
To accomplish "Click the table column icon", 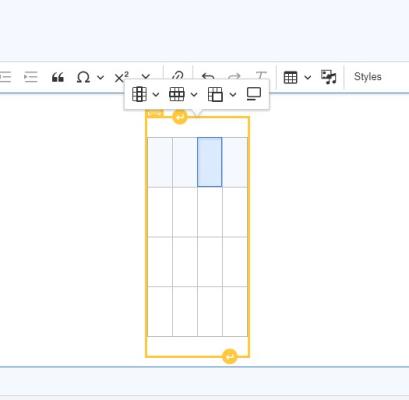I will 139,94.
